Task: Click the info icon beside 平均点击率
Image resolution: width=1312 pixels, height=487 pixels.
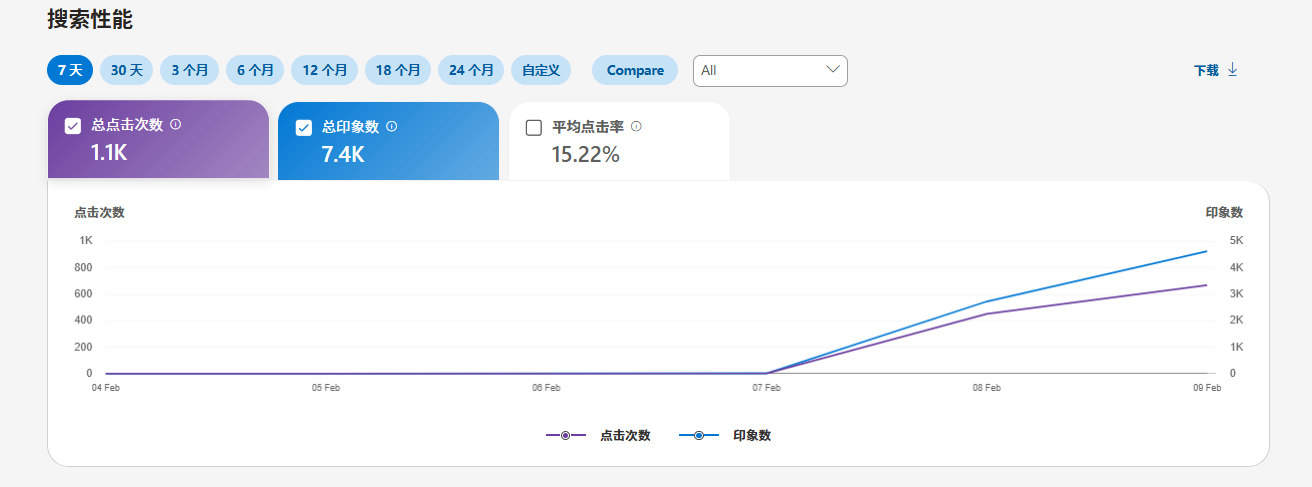Action: click(636, 126)
